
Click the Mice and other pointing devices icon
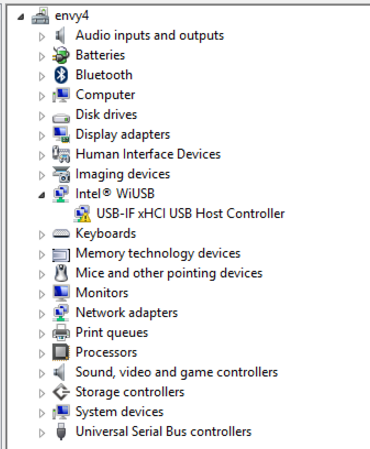point(61,273)
